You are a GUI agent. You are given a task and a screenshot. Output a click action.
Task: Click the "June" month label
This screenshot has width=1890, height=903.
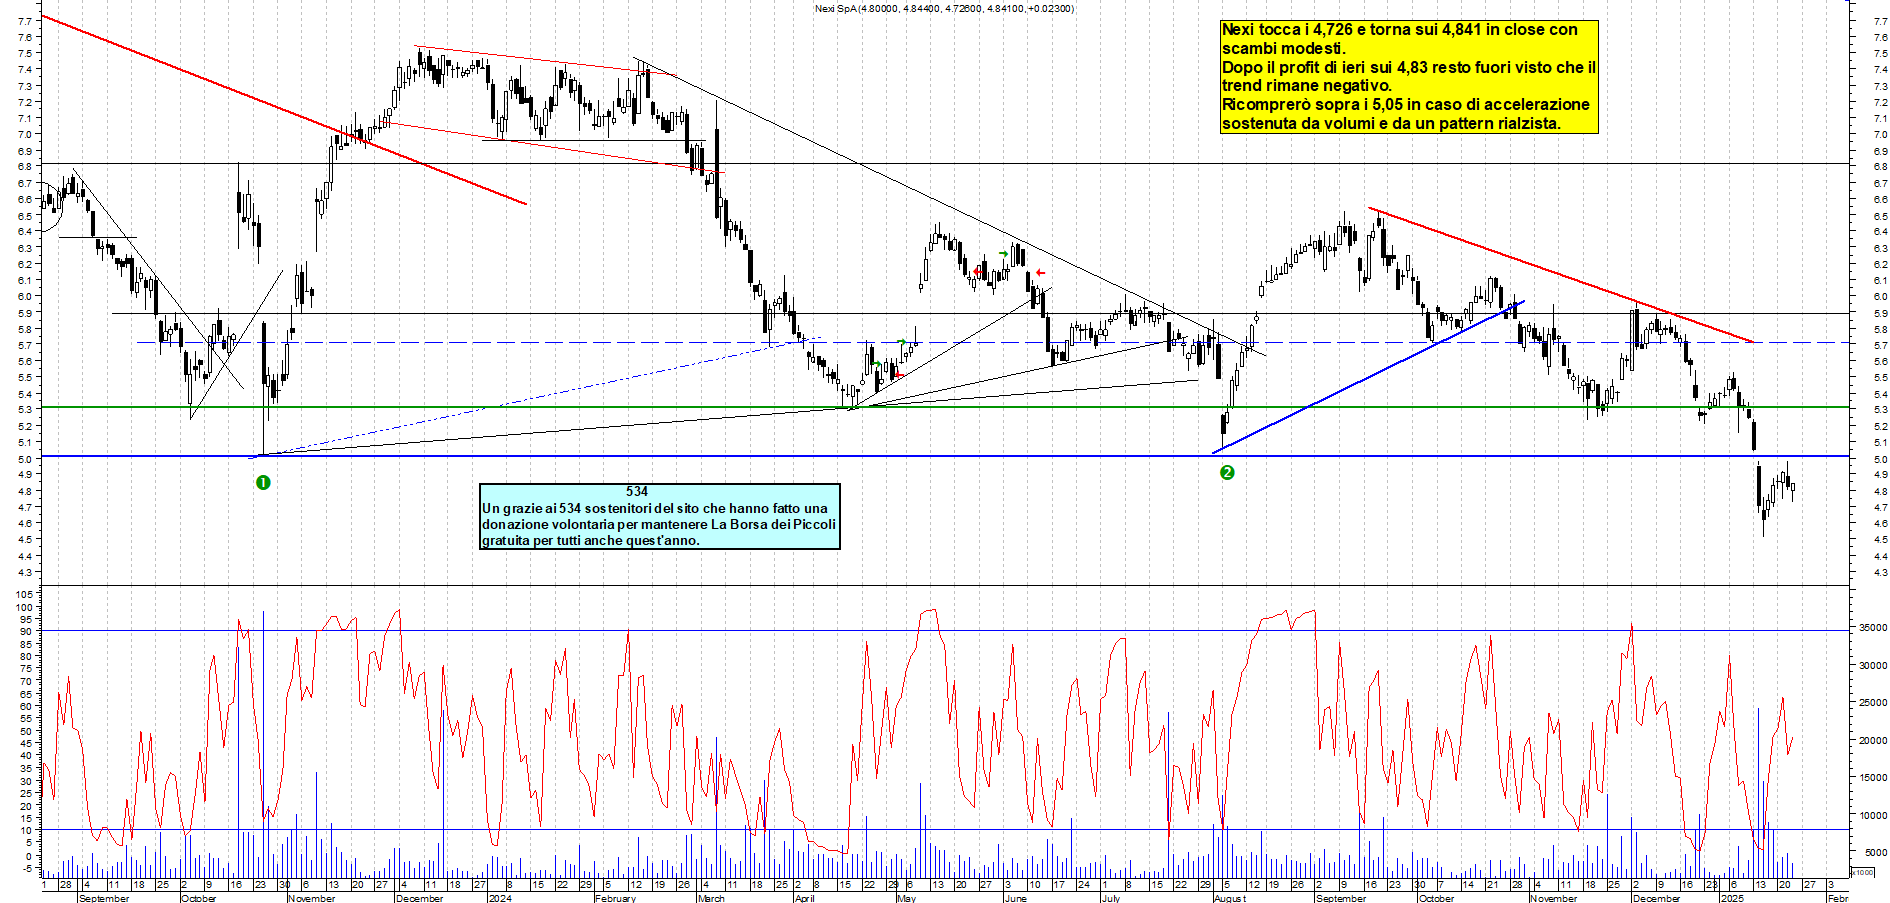tap(1015, 898)
